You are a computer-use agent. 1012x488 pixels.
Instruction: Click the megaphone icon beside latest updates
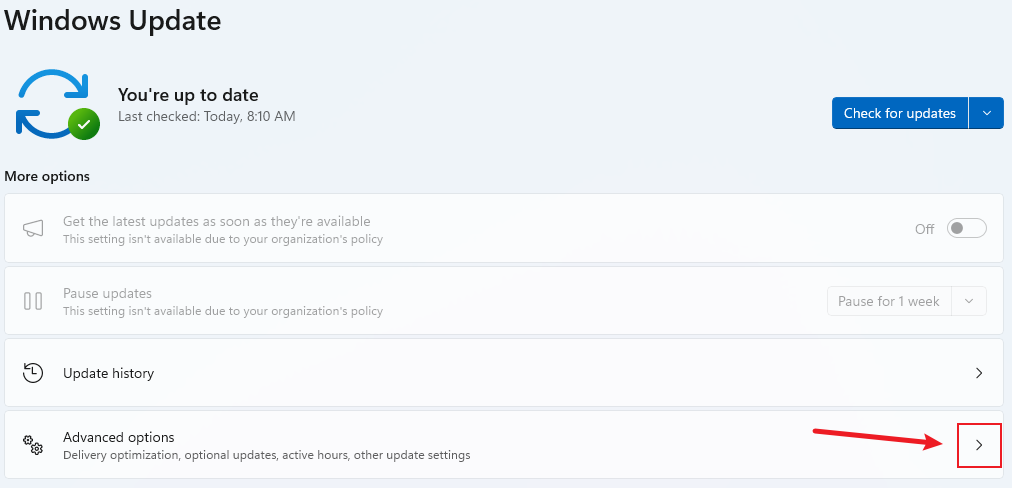click(x=33, y=229)
